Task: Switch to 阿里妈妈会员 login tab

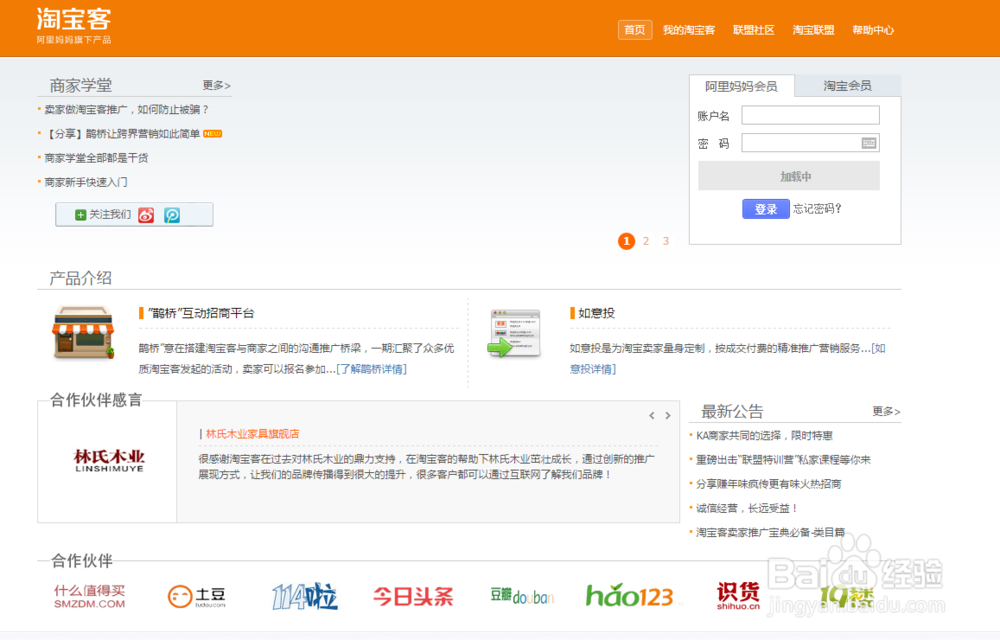Action: (742, 86)
